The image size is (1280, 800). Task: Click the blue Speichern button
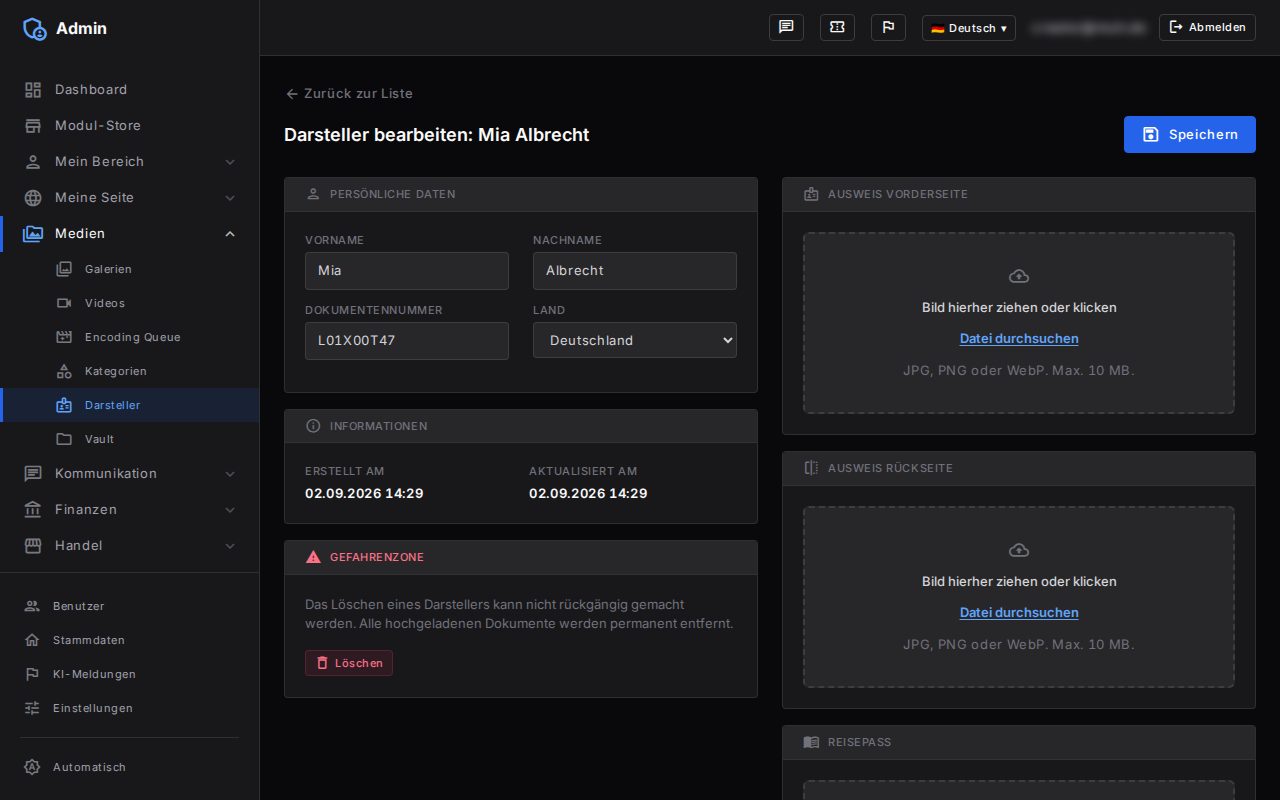point(1190,134)
